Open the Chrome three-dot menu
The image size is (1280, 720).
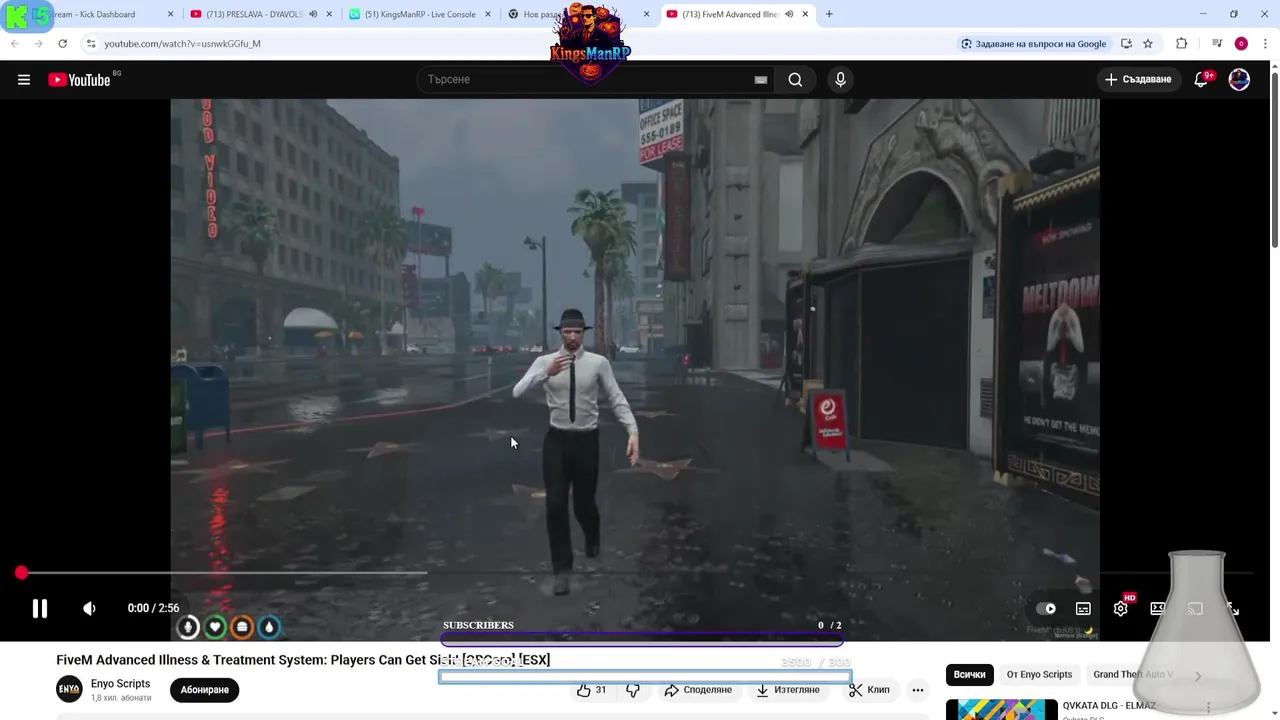(1266, 44)
